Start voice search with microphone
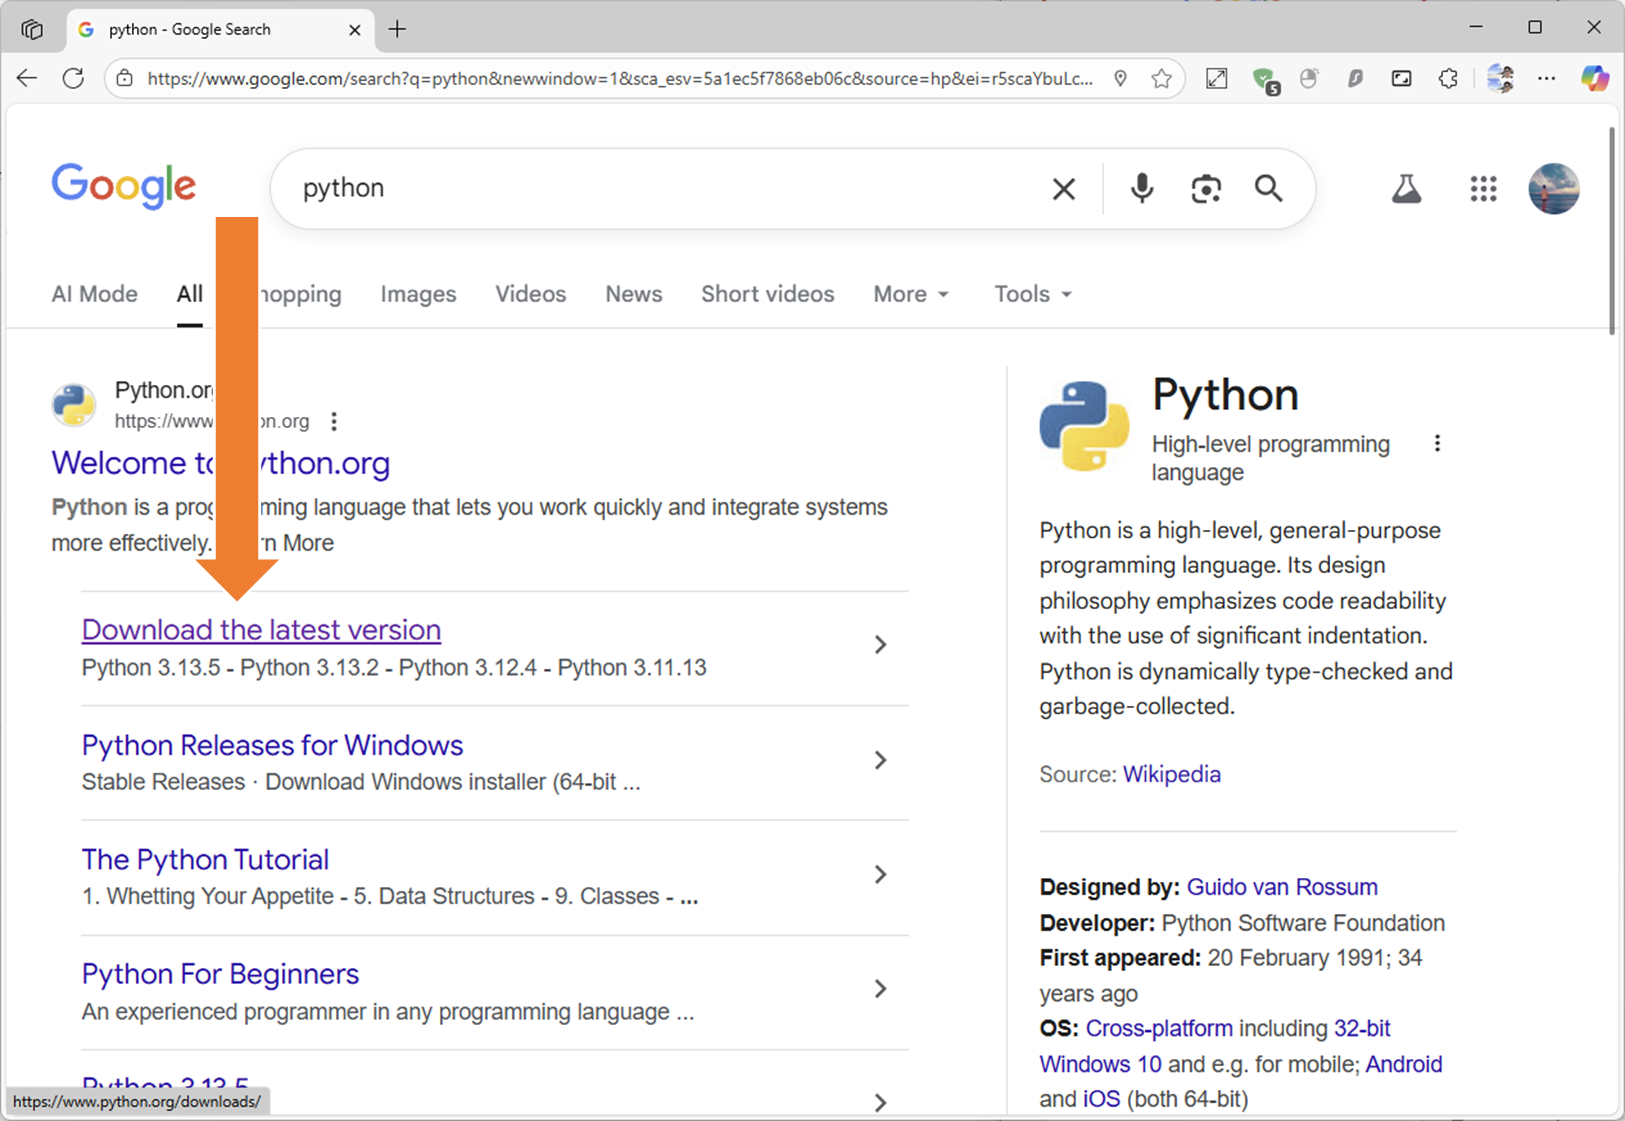 (x=1141, y=188)
